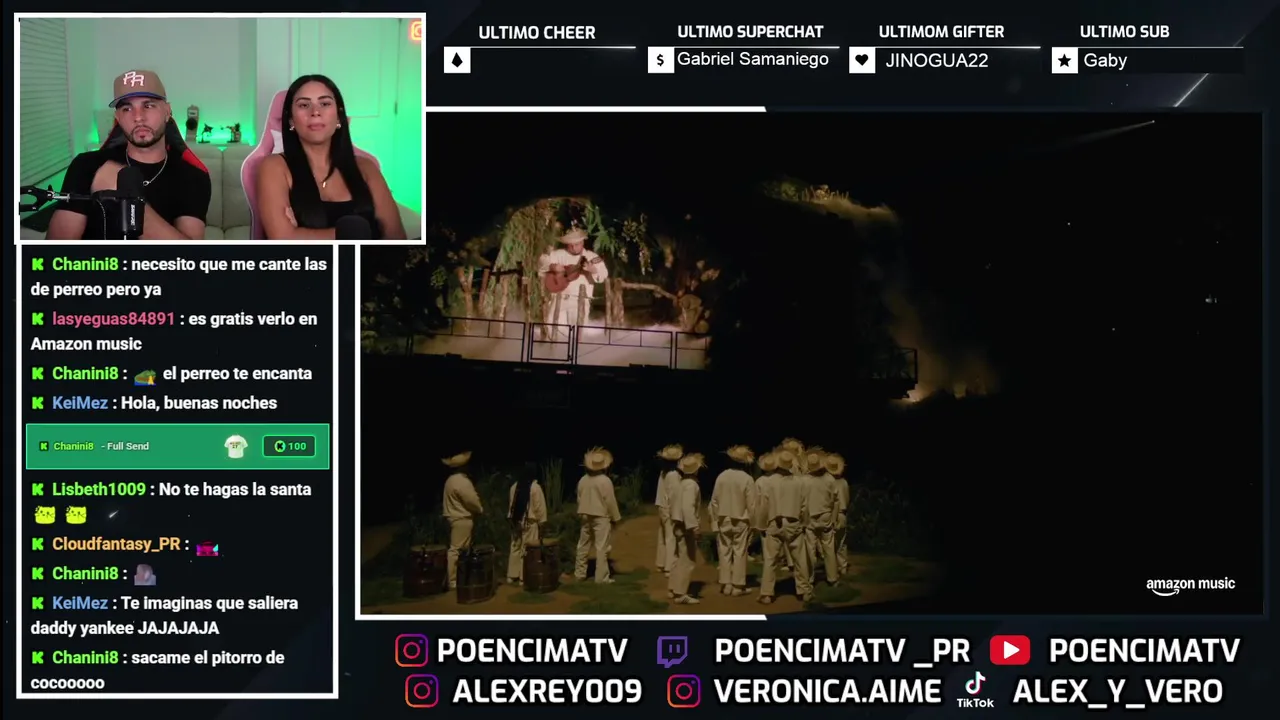Viewport: 1280px width, 720px height.
Task: Click the TikTok icon beside ALEX_Y_VERO
Action: (x=975, y=689)
